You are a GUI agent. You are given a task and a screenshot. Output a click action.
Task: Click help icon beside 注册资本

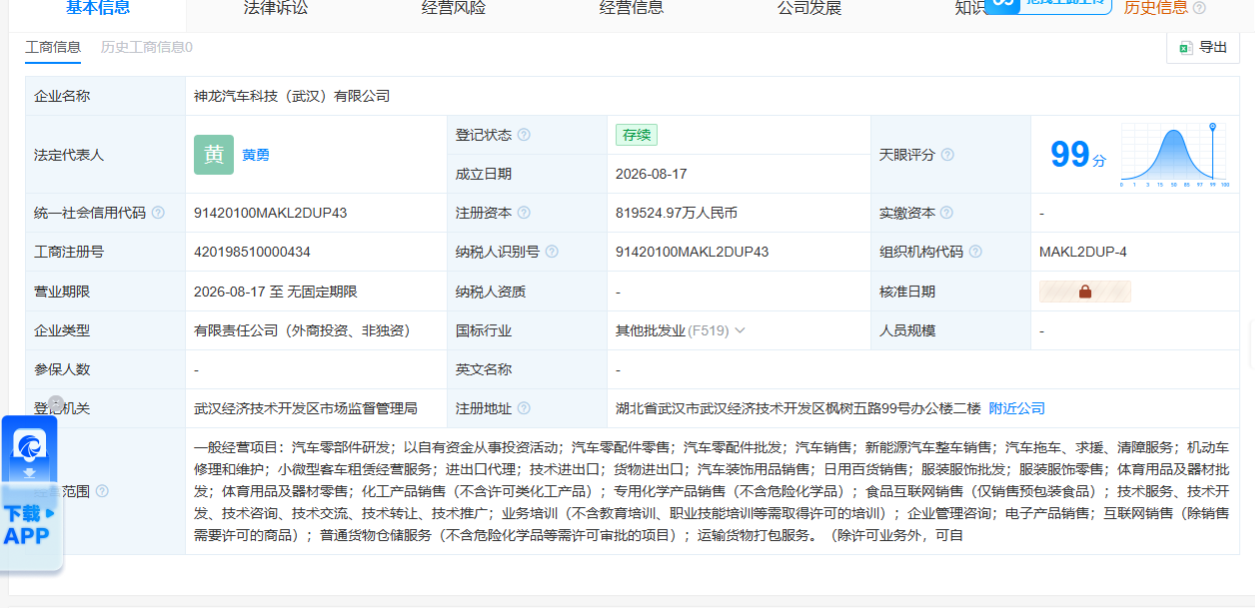[524, 213]
